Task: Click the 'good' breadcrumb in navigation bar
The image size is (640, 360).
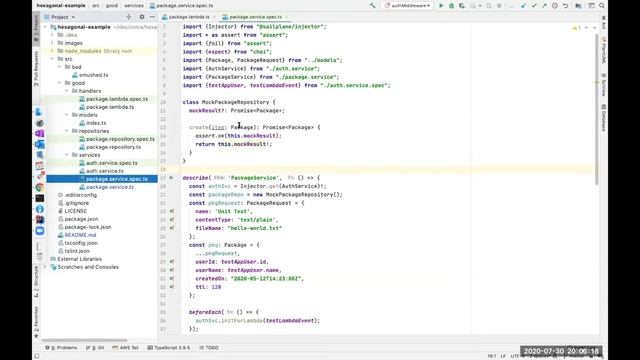Action: [x=112, y=6]
